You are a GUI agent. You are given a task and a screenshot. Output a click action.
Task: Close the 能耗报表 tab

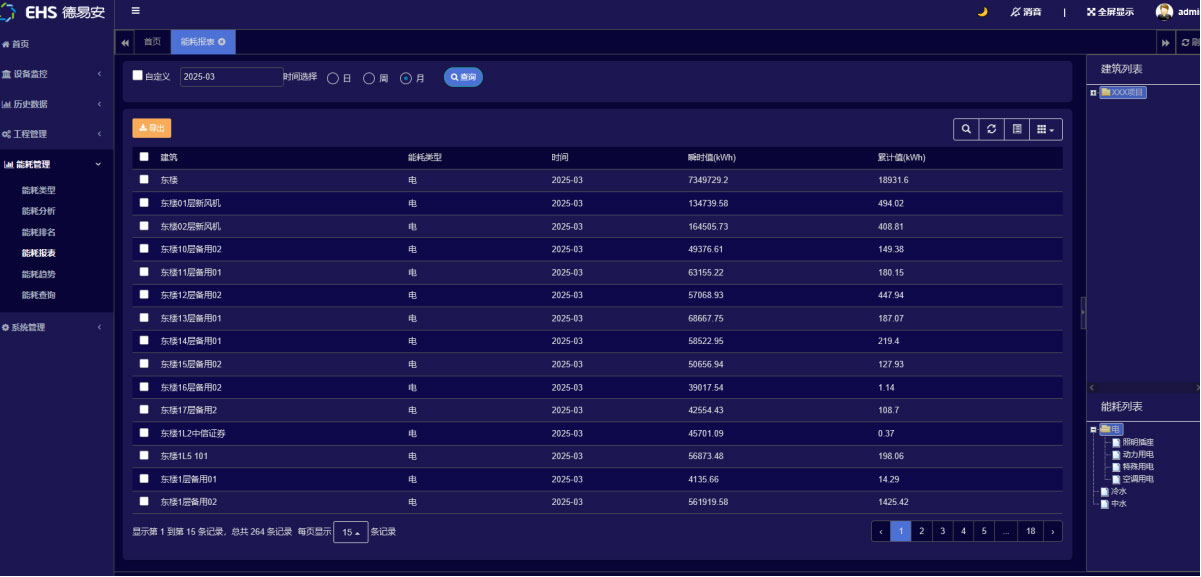coord(222,42)
